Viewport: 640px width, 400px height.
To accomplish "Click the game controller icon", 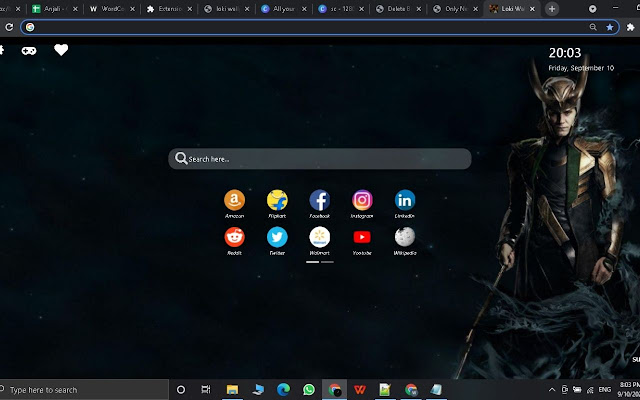I will (x=29, y=51).
